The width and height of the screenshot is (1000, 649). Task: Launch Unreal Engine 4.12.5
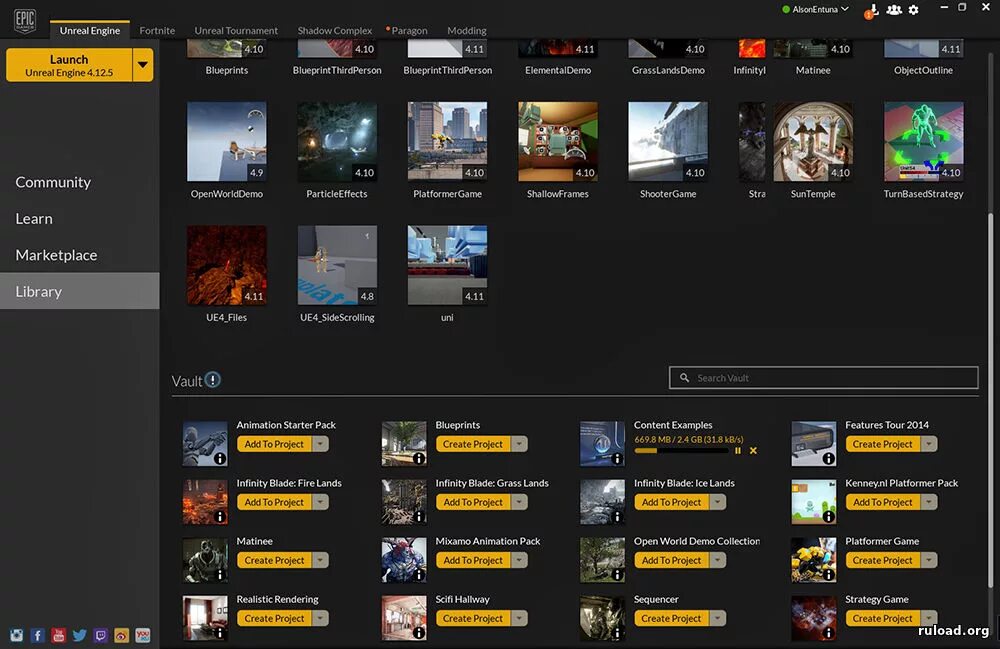coord(69,65)
